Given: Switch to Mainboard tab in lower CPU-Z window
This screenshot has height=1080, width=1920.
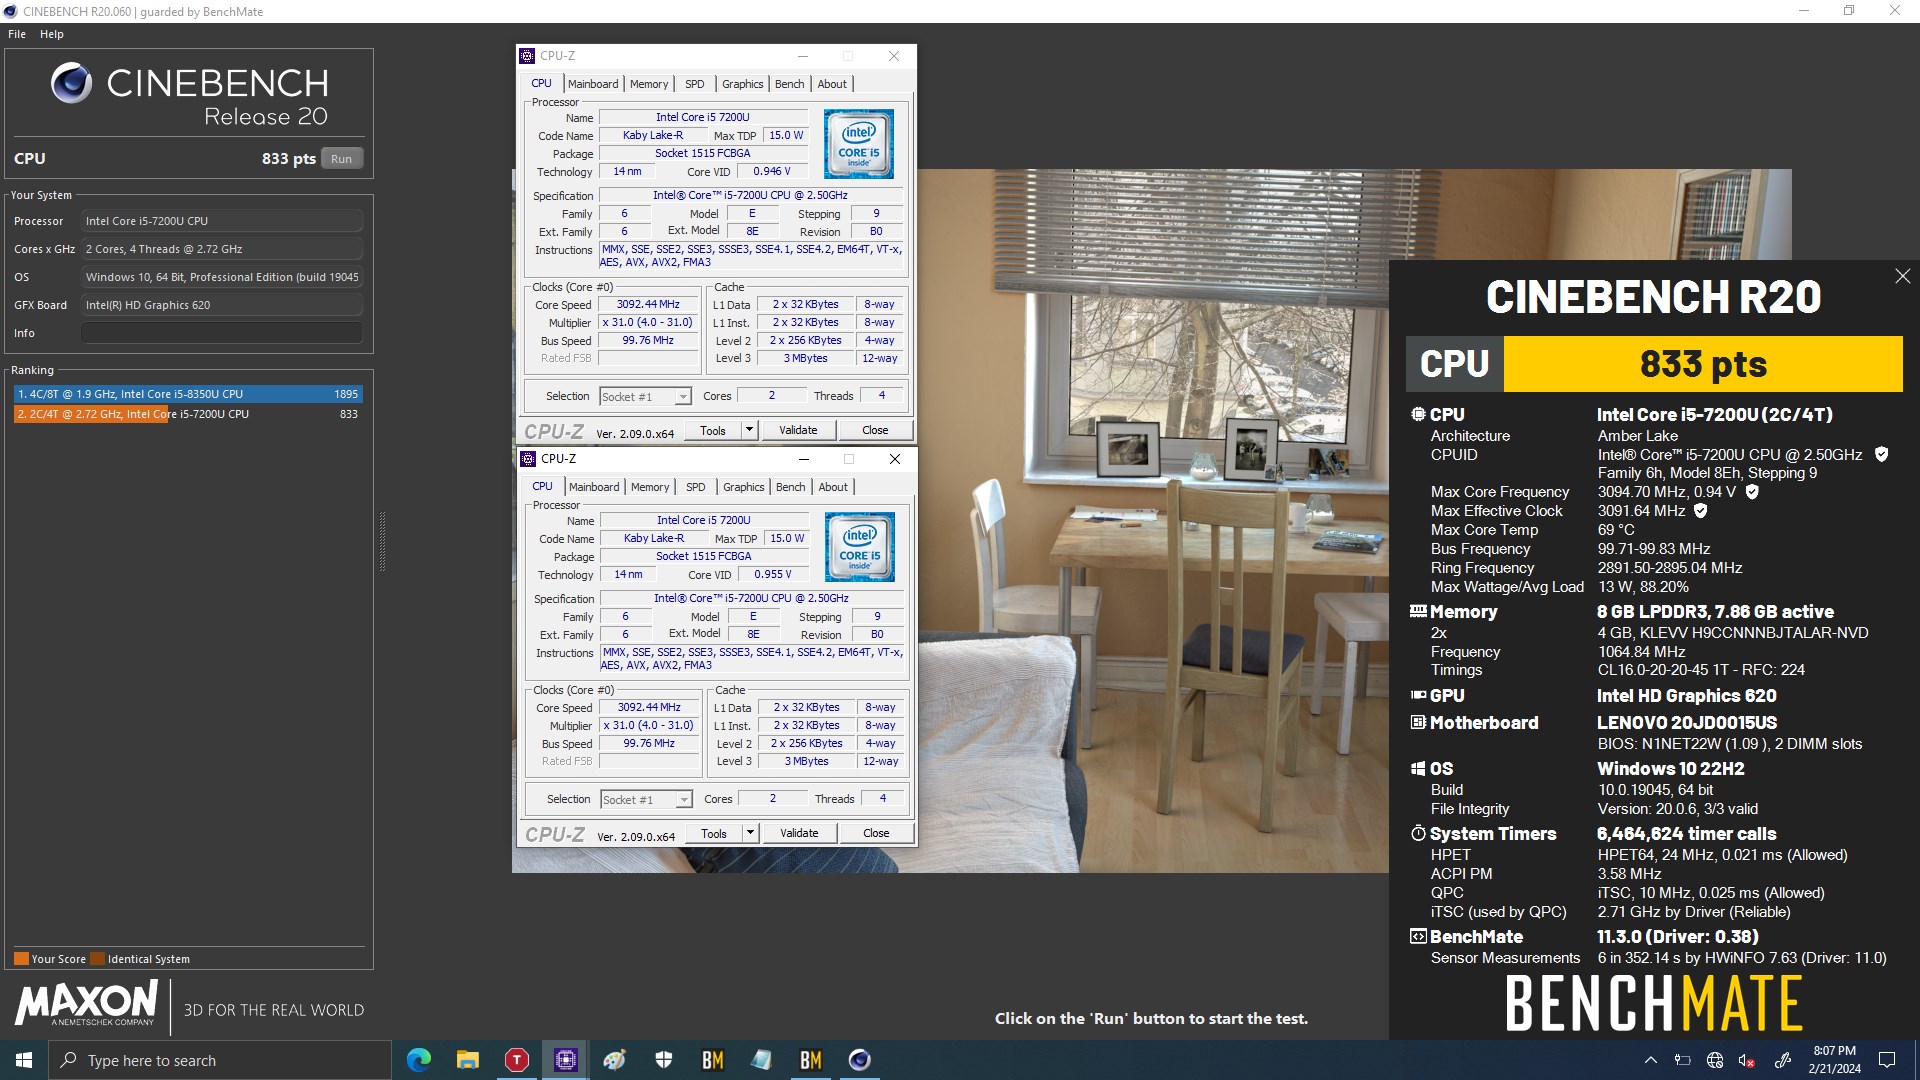Looking at the screenshot, I should tap(594, 487).
